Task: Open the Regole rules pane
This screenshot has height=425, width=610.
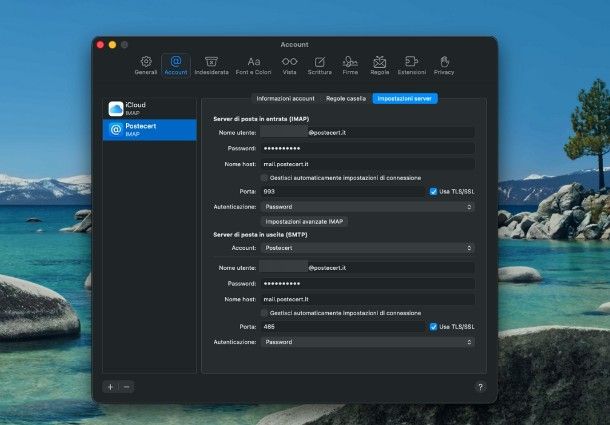Action: 380,65
